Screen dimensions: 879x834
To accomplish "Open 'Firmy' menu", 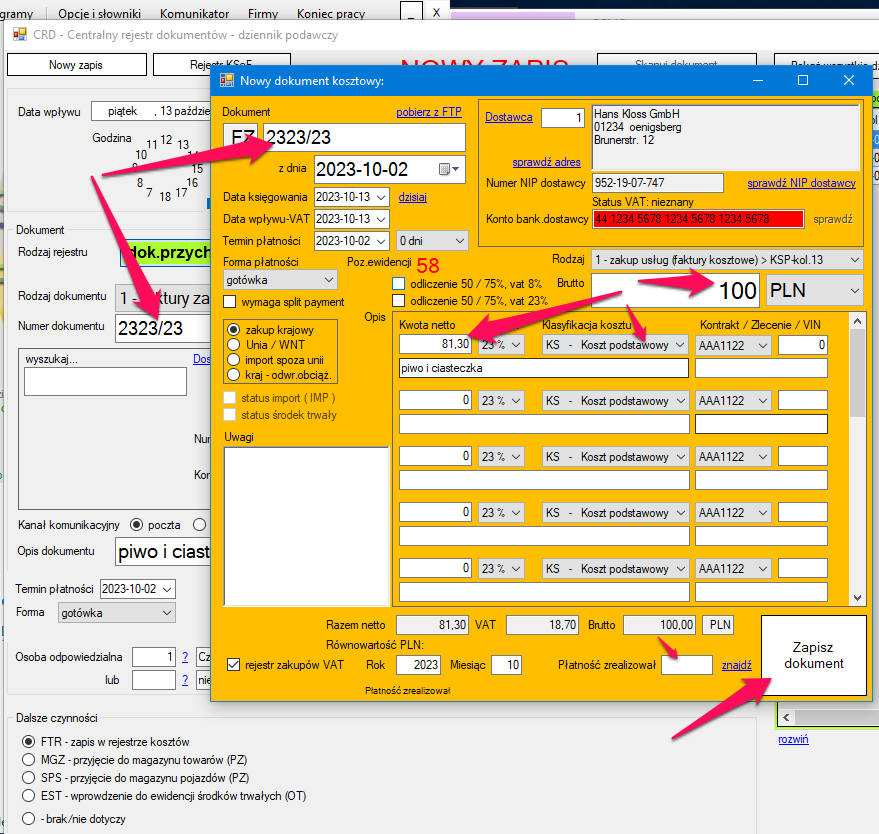I will point(263,13).
